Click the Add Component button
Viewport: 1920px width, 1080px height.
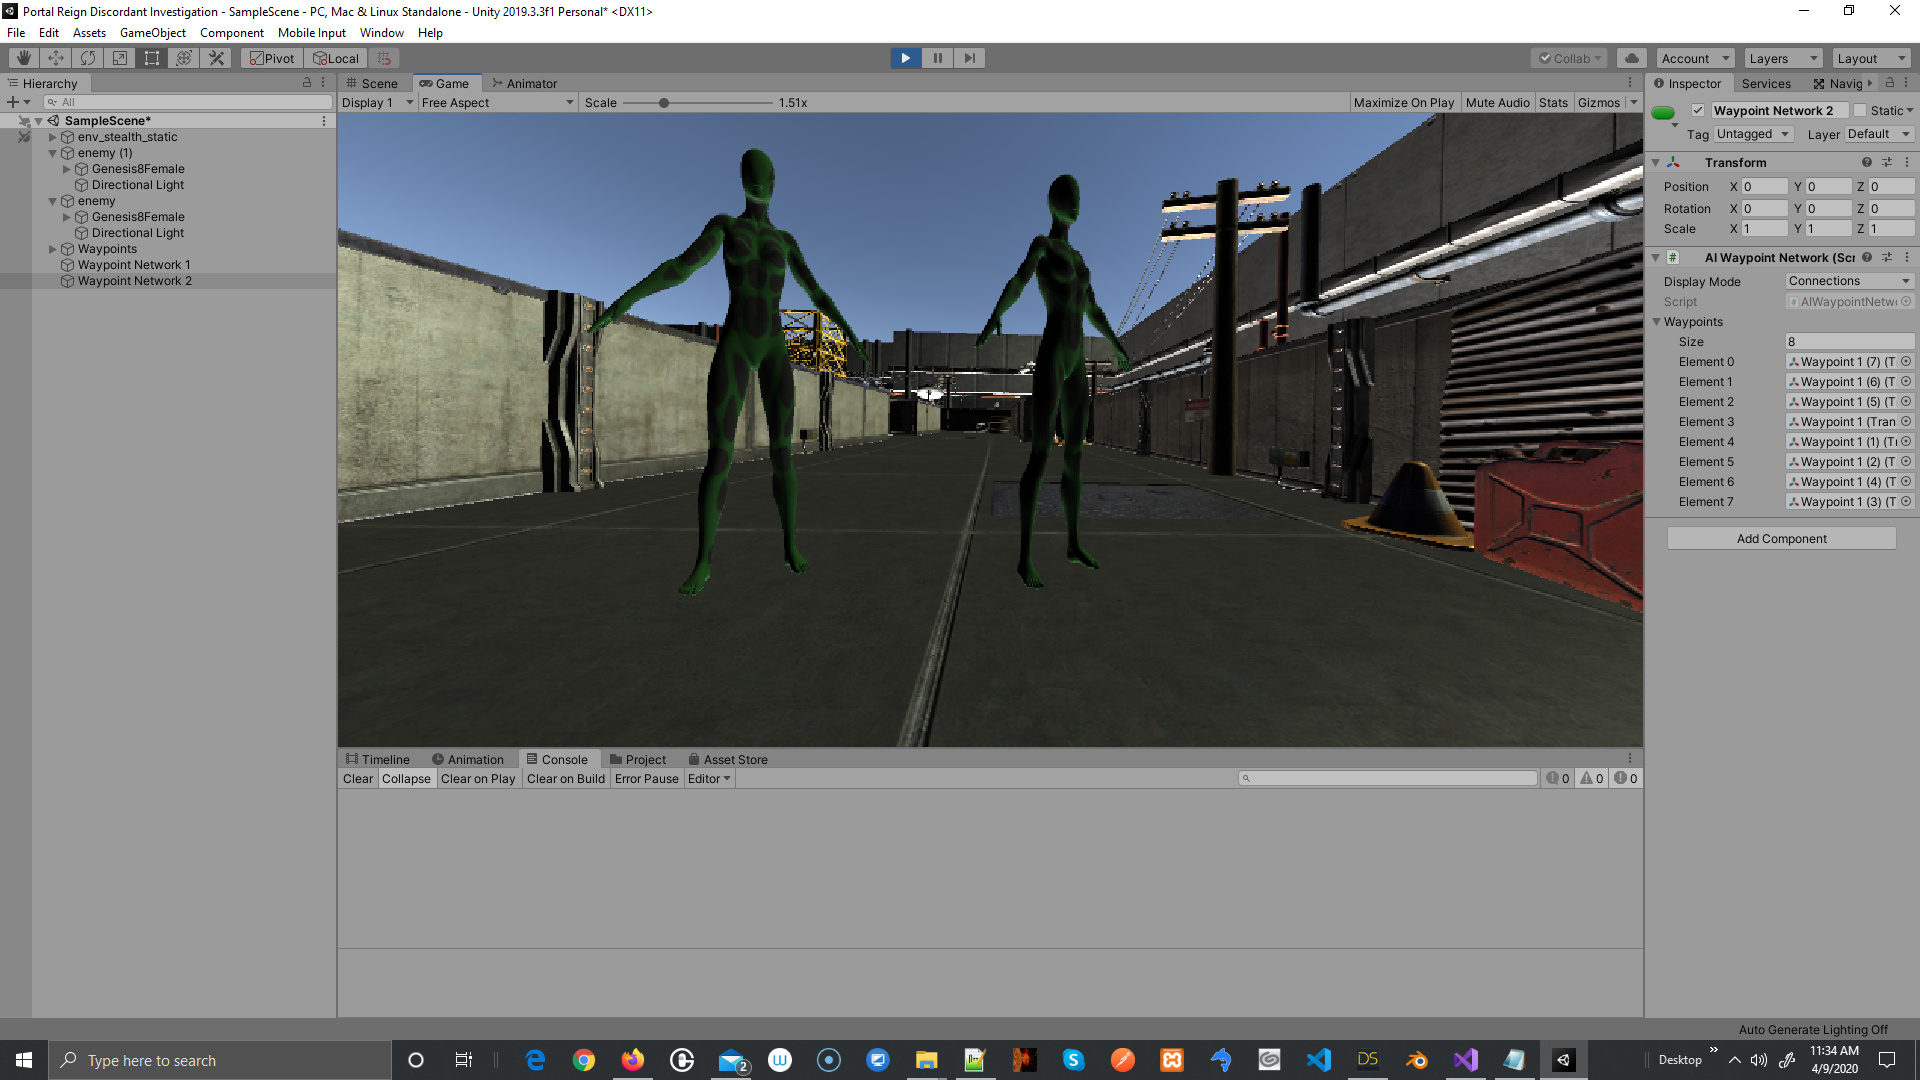(x=1781, y=538)
